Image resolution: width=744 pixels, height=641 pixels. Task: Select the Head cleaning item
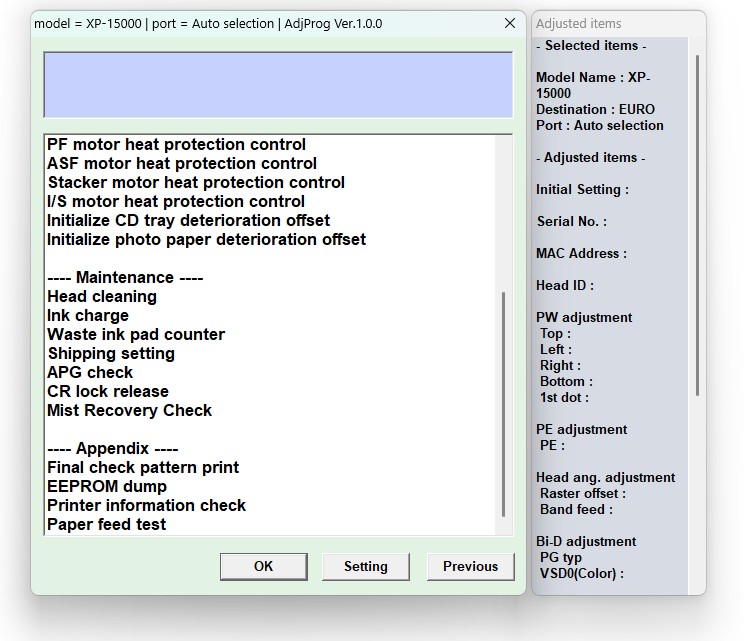(102, 296)
